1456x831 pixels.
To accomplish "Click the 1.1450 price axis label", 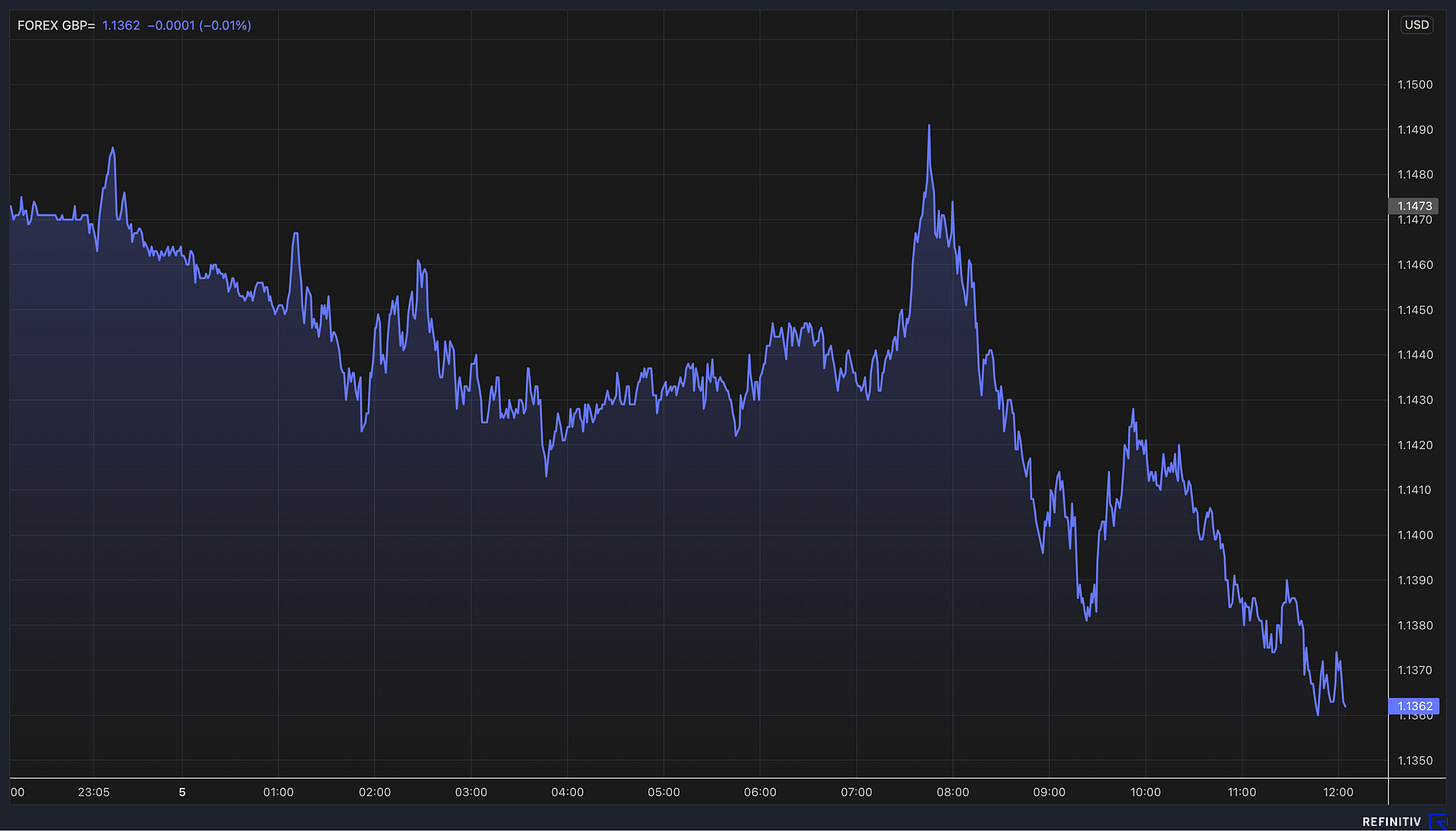I will pos(1415,310).
